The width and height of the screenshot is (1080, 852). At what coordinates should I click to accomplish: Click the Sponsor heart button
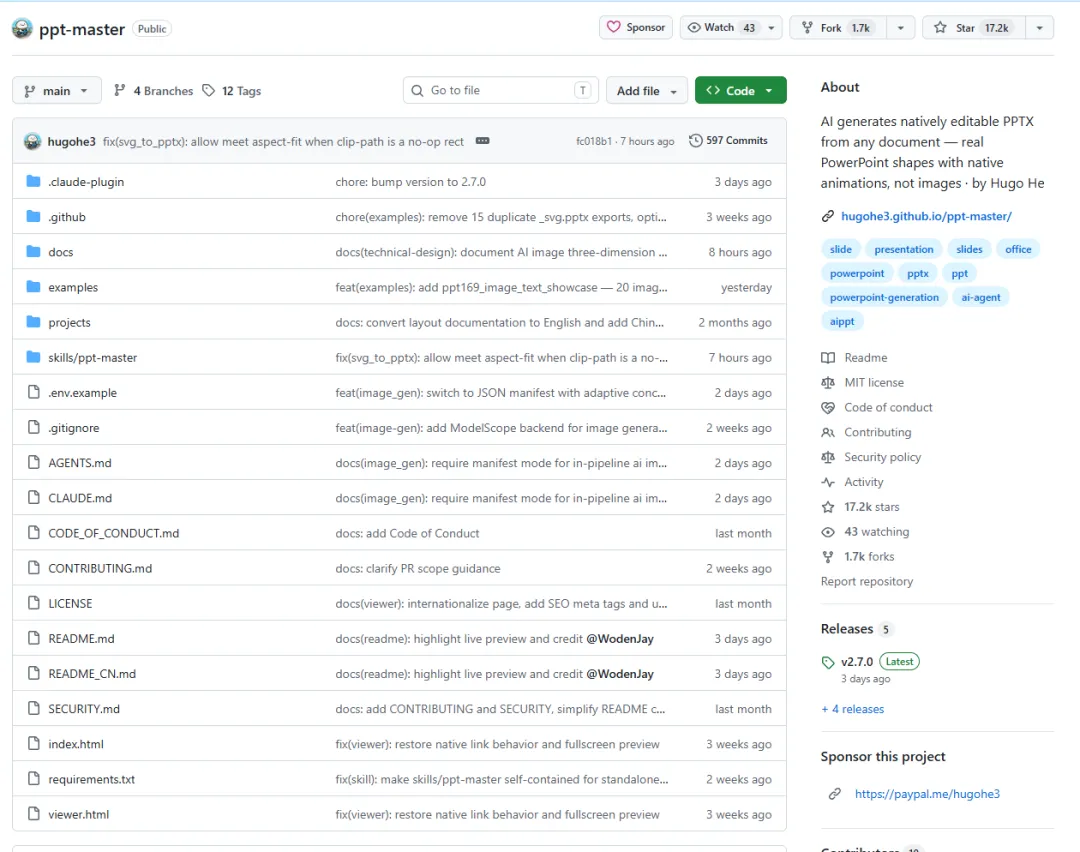coord(636,28)
